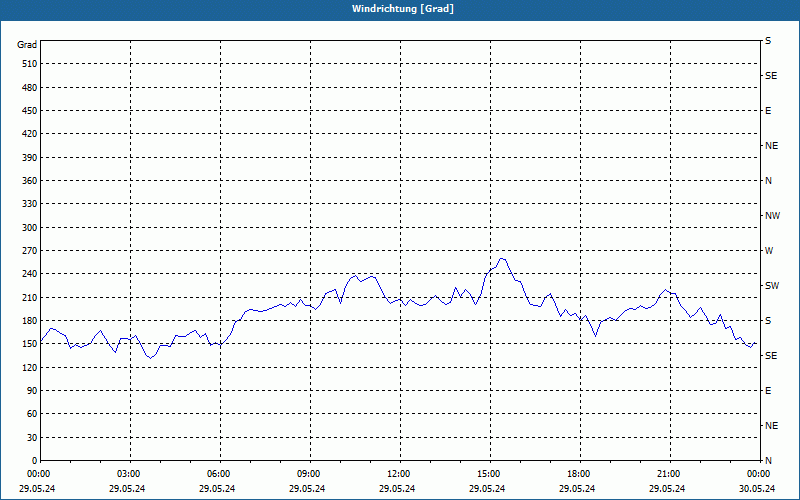The width and height of the screenshot is (800, 500).
Task: Click the 0 y-axis value
Action: pos(35,461)
